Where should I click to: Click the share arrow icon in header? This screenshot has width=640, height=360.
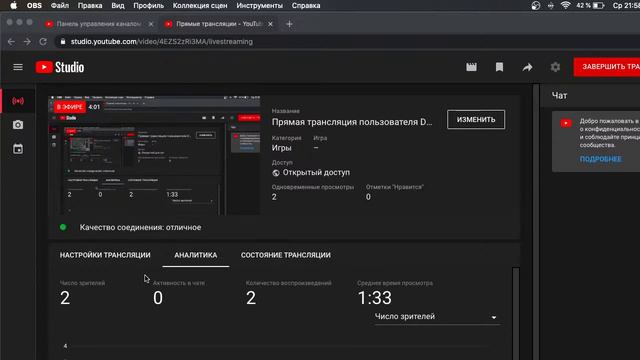[527, 67]
